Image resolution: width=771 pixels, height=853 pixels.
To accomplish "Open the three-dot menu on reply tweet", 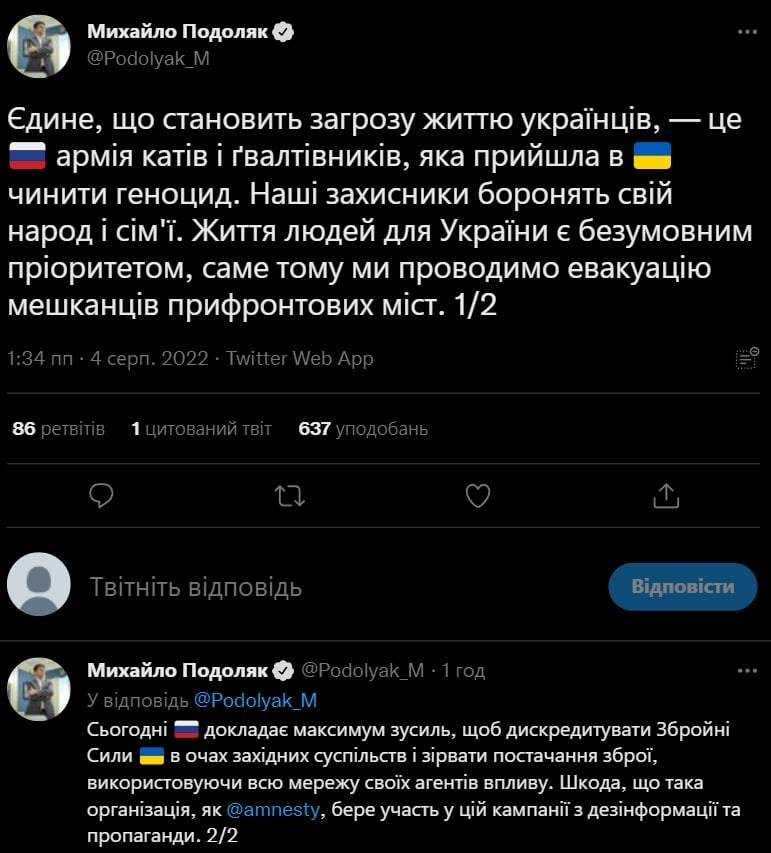I will click(747, 670).
